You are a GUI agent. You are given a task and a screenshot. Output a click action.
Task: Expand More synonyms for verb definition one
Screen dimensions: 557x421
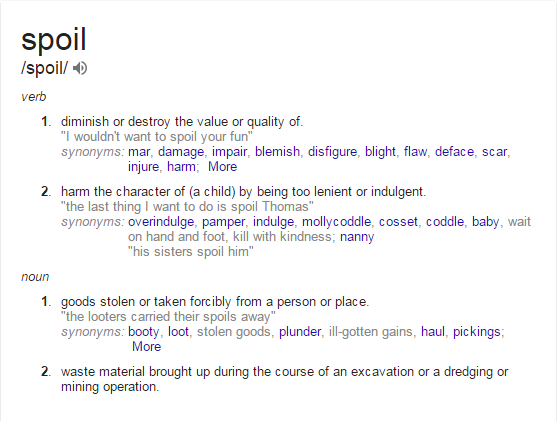pyautogui.click(x=222, y=167)
